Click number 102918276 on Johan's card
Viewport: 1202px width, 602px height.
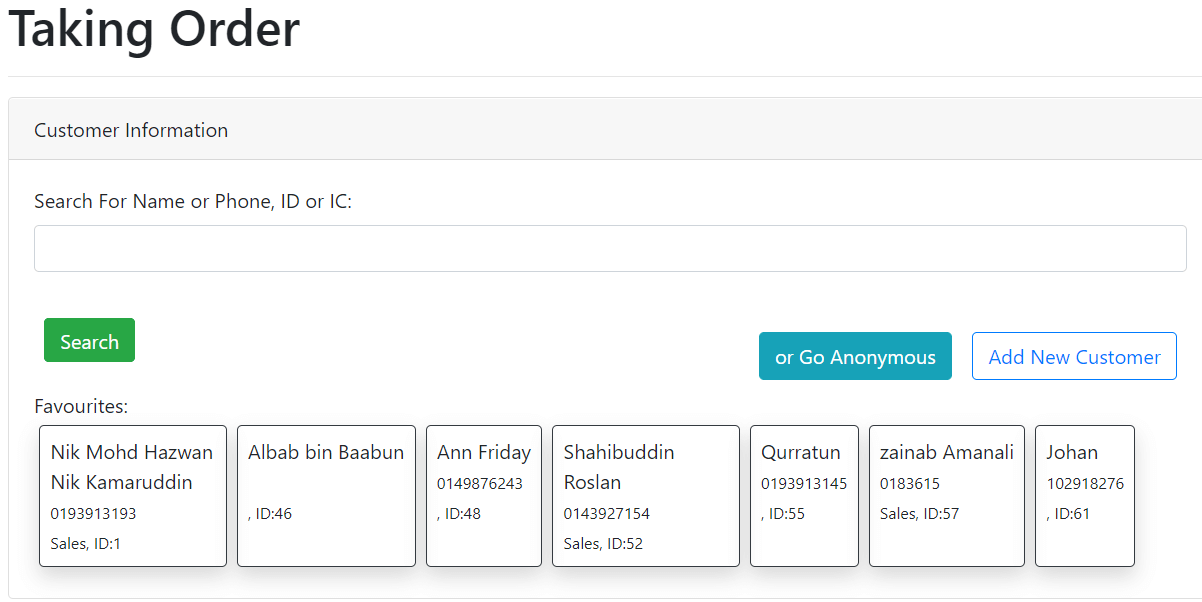click(x=1085, y=484)
